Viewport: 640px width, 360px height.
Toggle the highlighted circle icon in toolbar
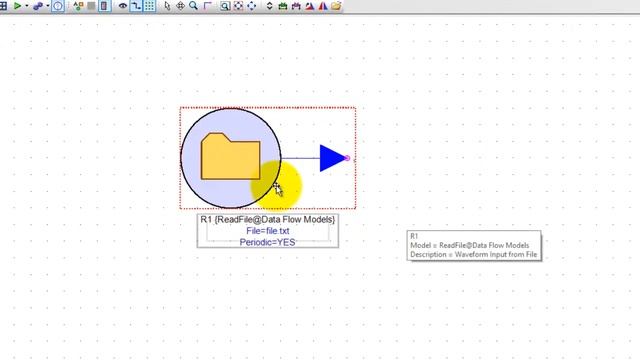tap(58, 6)
